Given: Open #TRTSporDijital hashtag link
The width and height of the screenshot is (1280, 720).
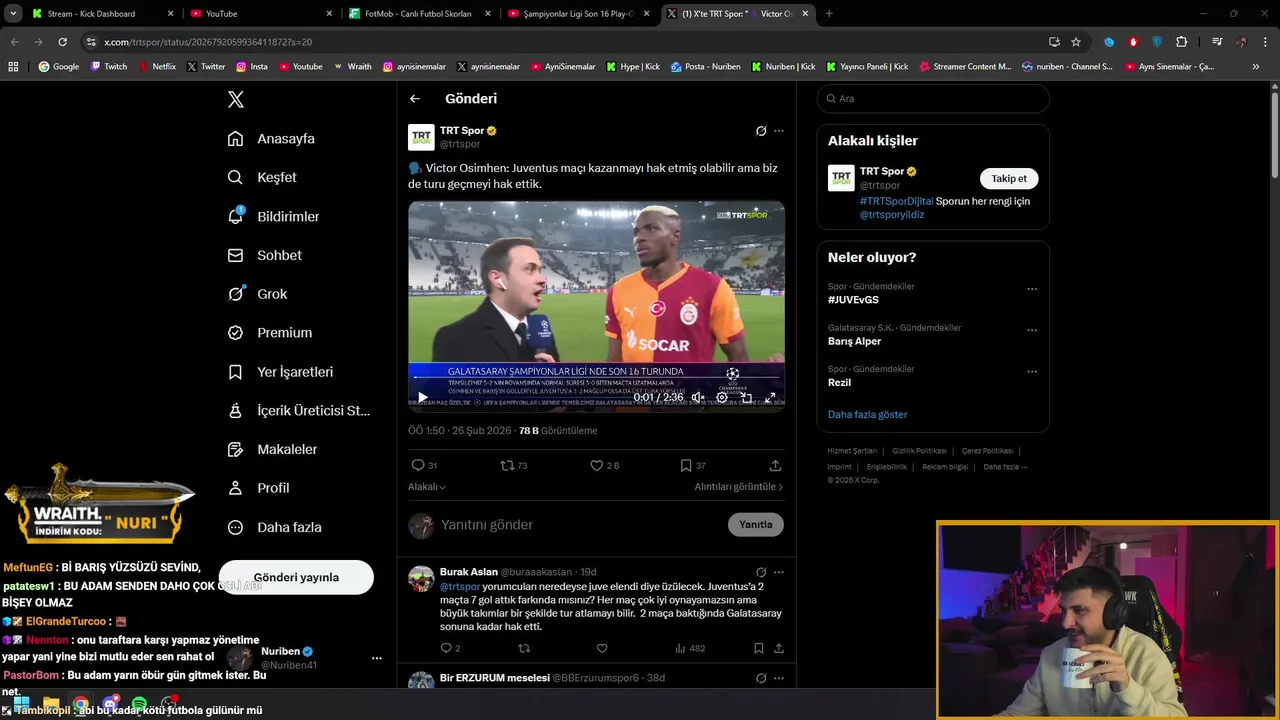Looking at the screenshot, I should click(896, 201).
